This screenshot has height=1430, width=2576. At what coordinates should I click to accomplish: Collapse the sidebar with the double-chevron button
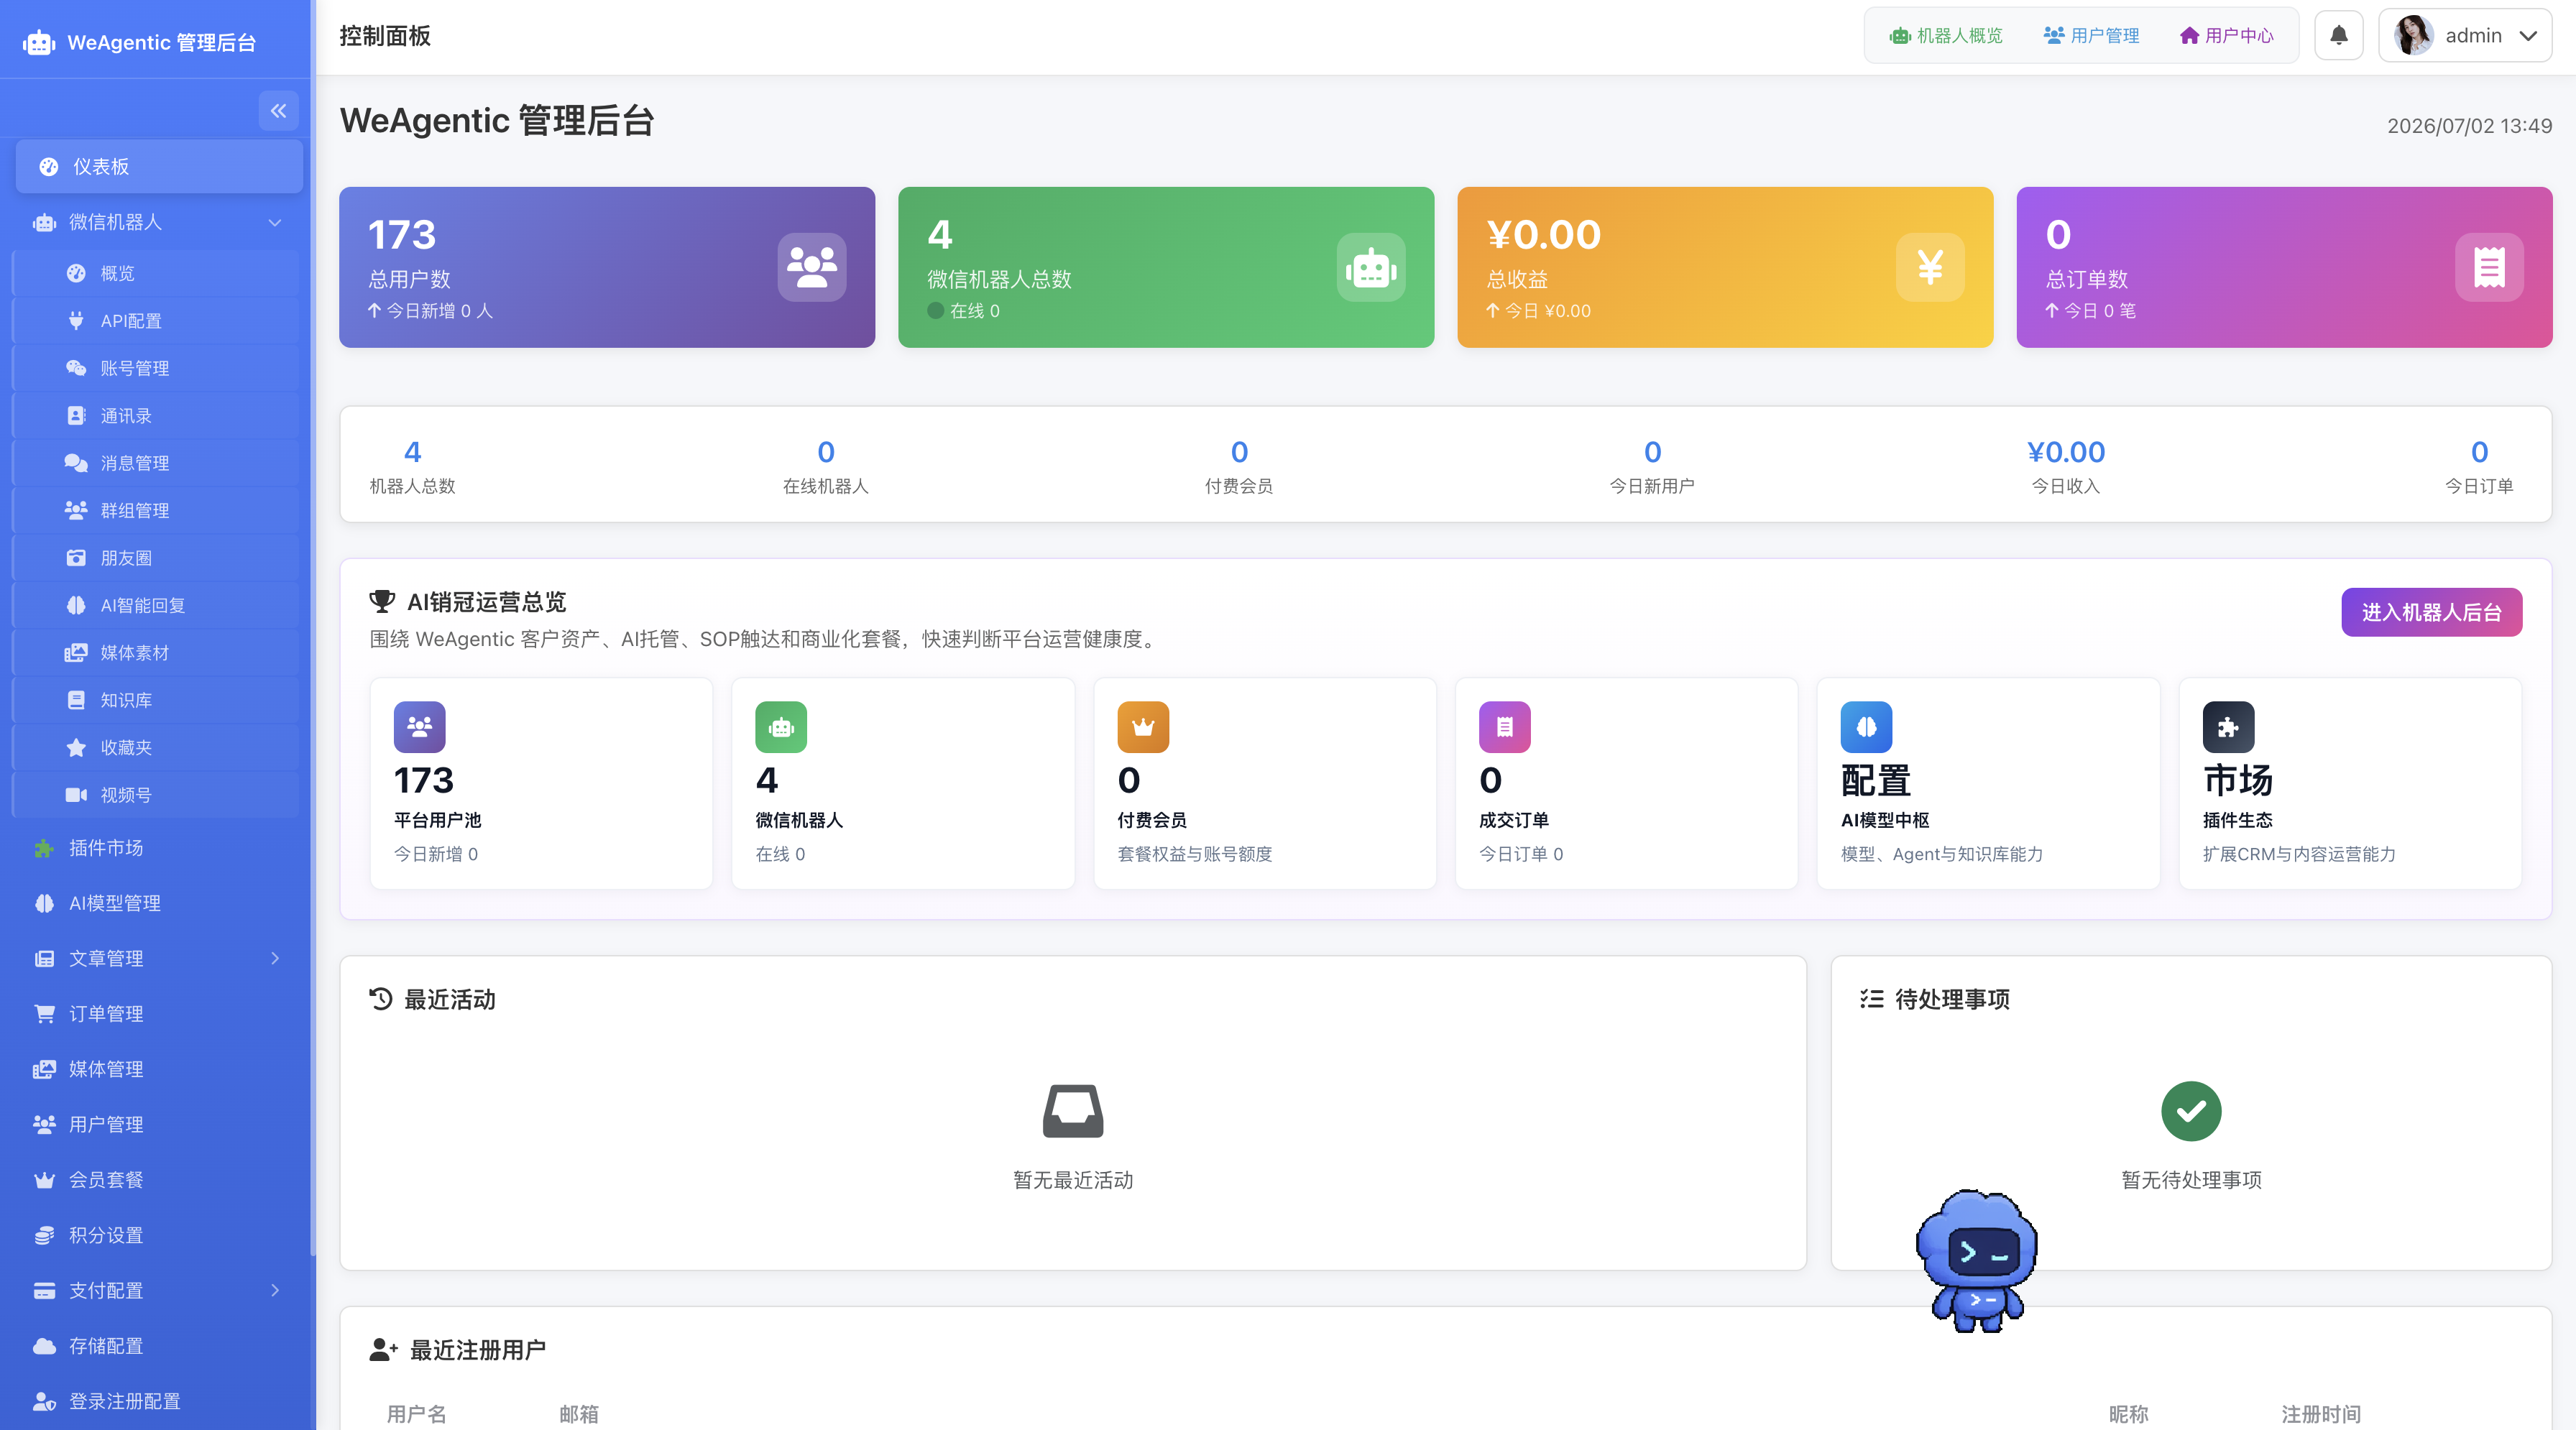(x=278, y=111)
